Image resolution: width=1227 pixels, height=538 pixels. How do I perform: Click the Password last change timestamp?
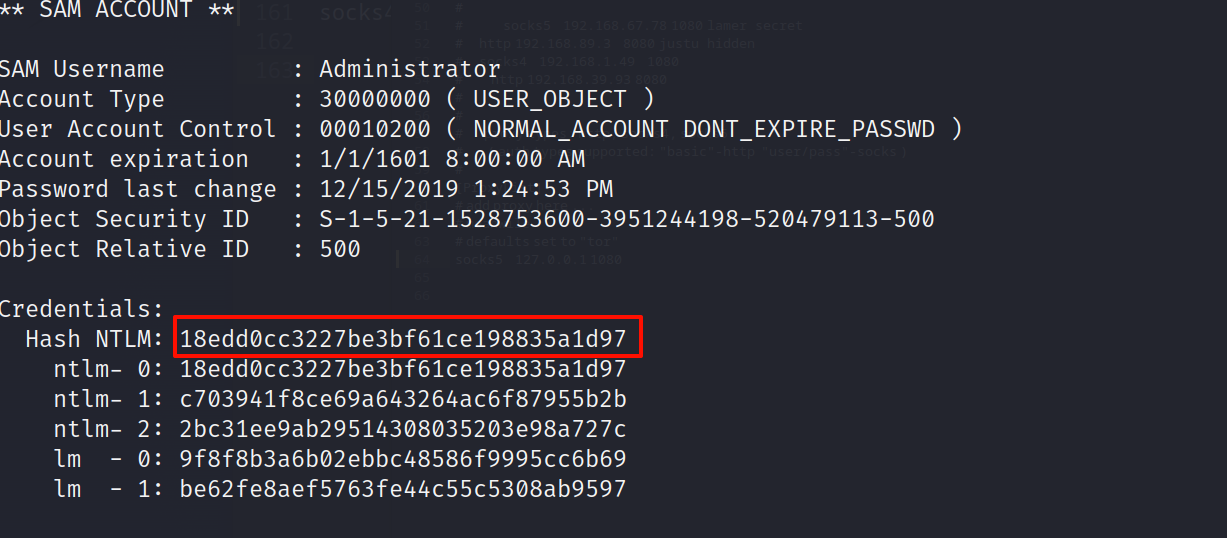point(466,189)
